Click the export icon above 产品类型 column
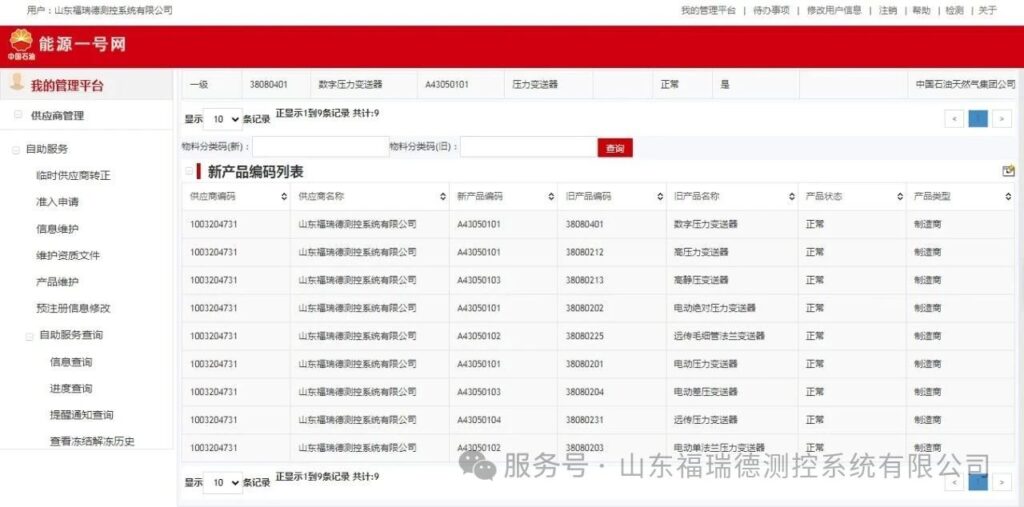The height and width of the screenshot is (507, 1024). pos(1008,171)
